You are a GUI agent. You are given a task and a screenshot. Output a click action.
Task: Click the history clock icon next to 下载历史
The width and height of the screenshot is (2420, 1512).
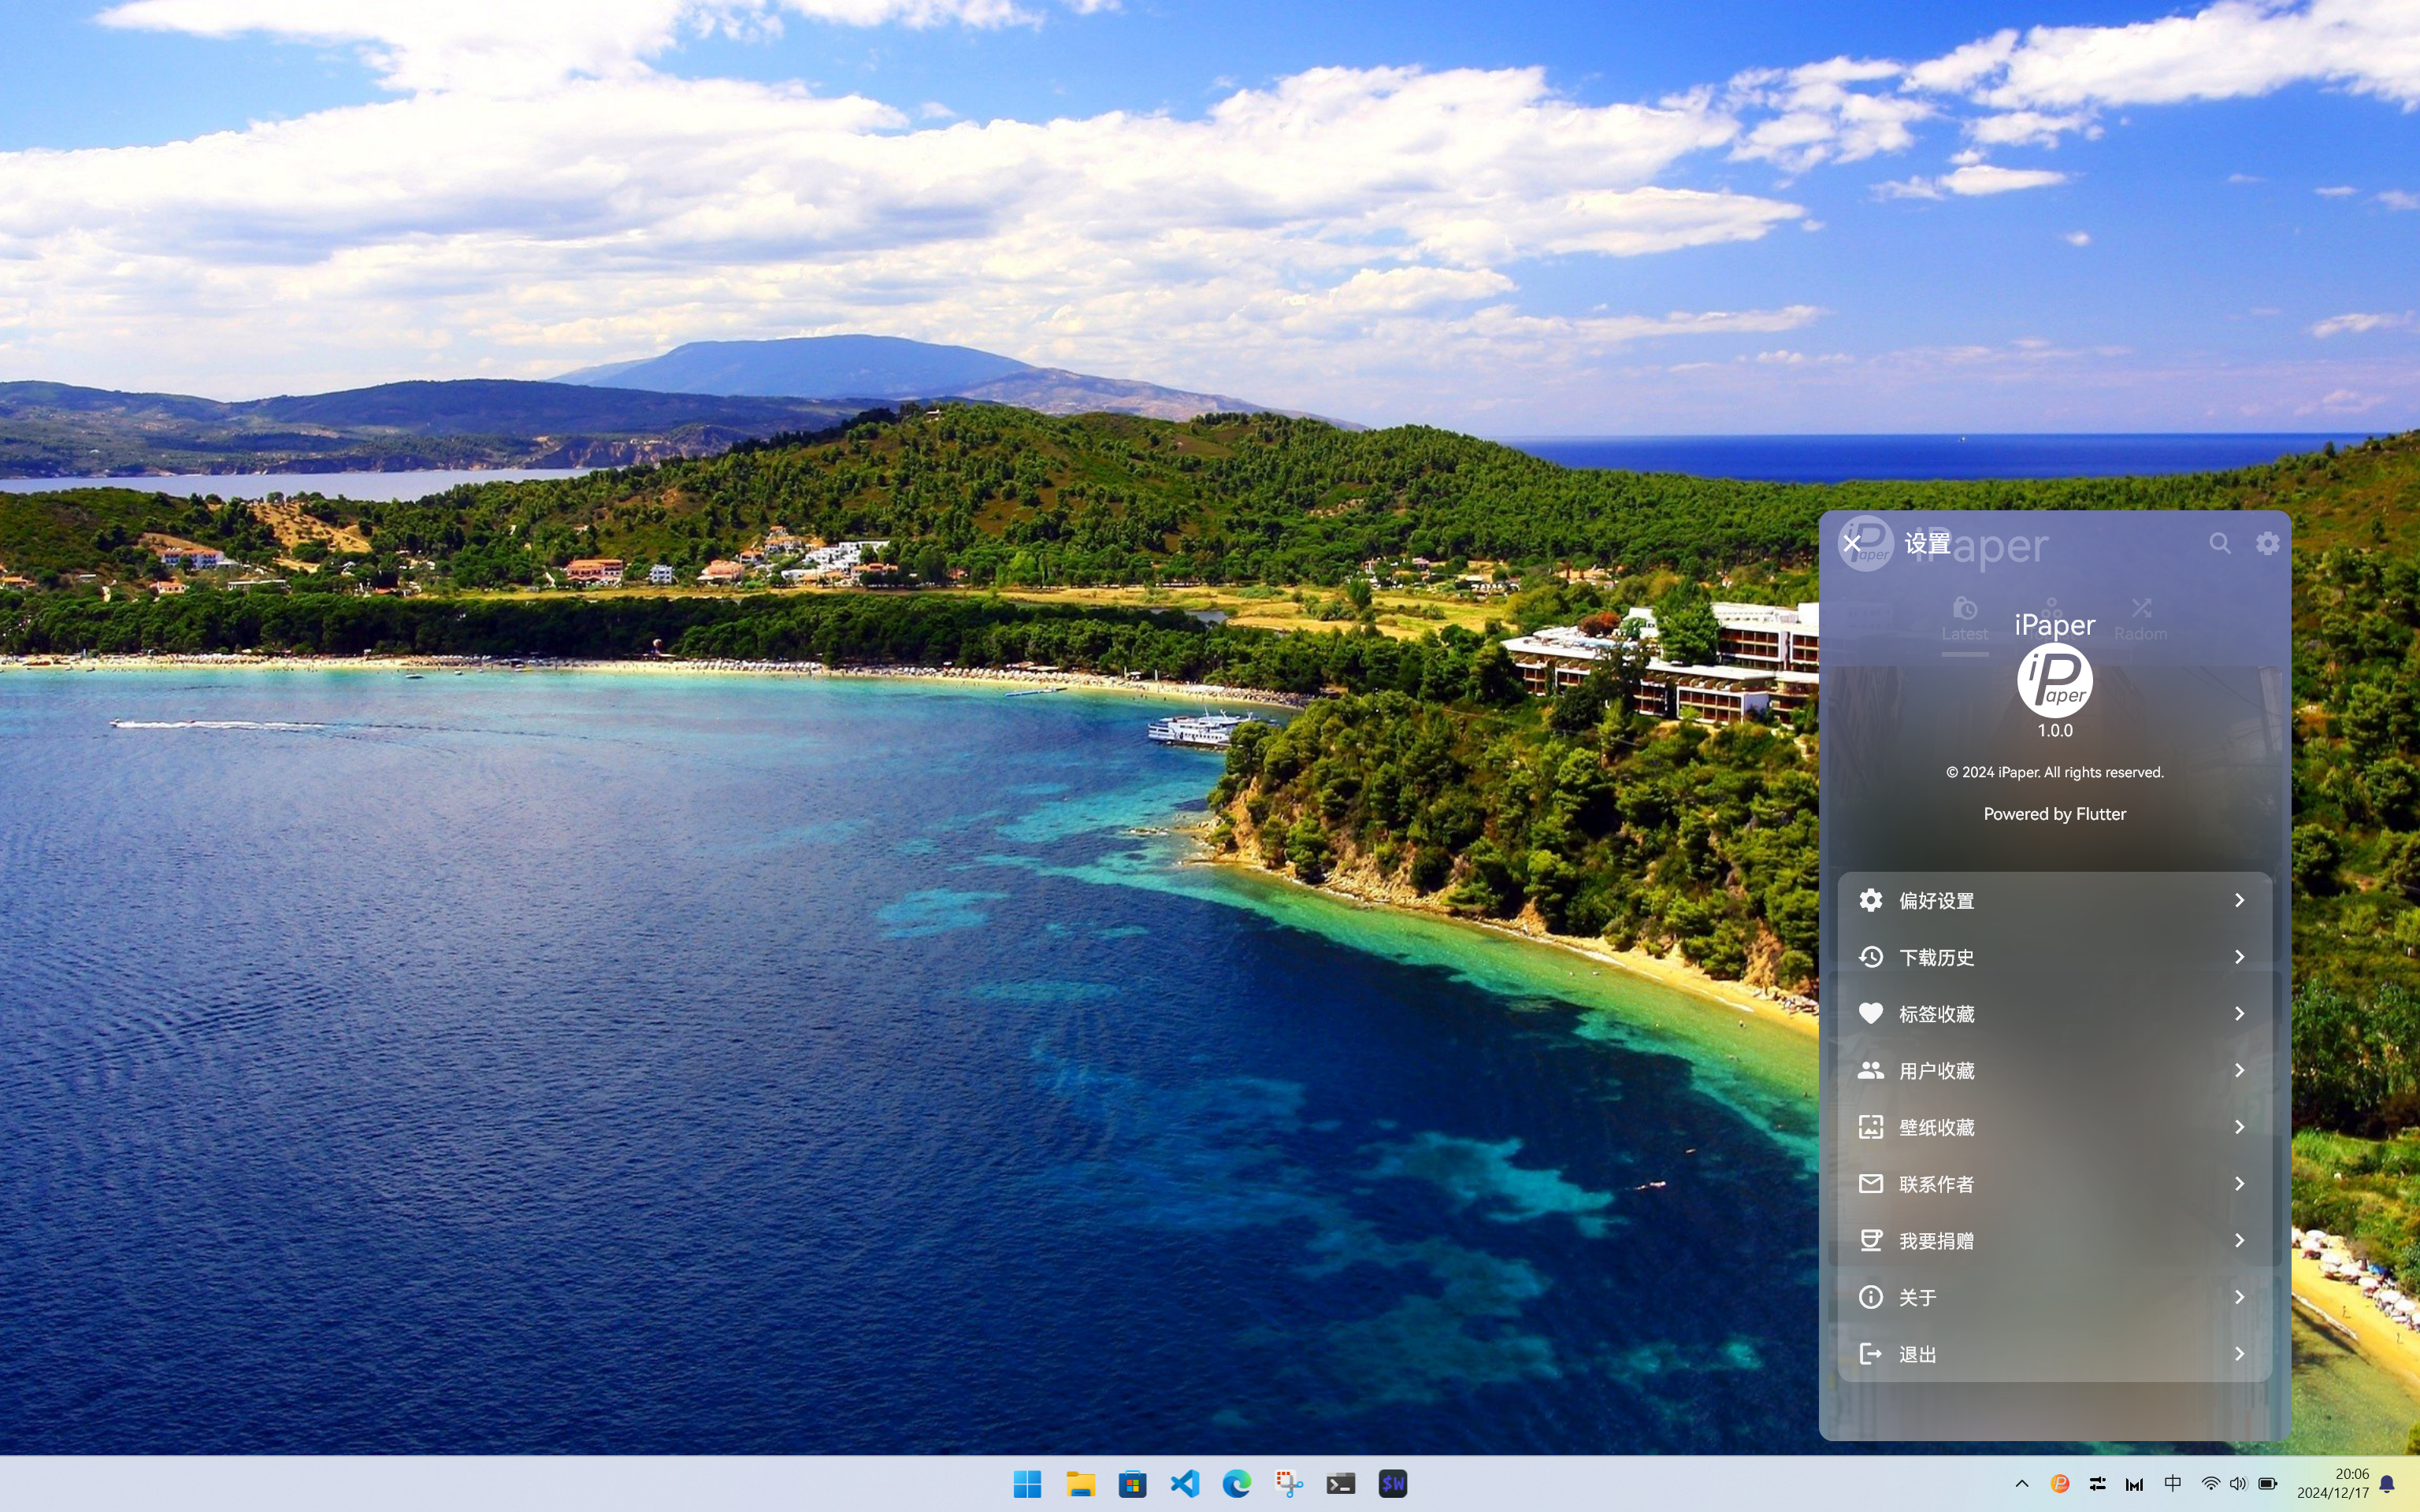pos(1870,957)
